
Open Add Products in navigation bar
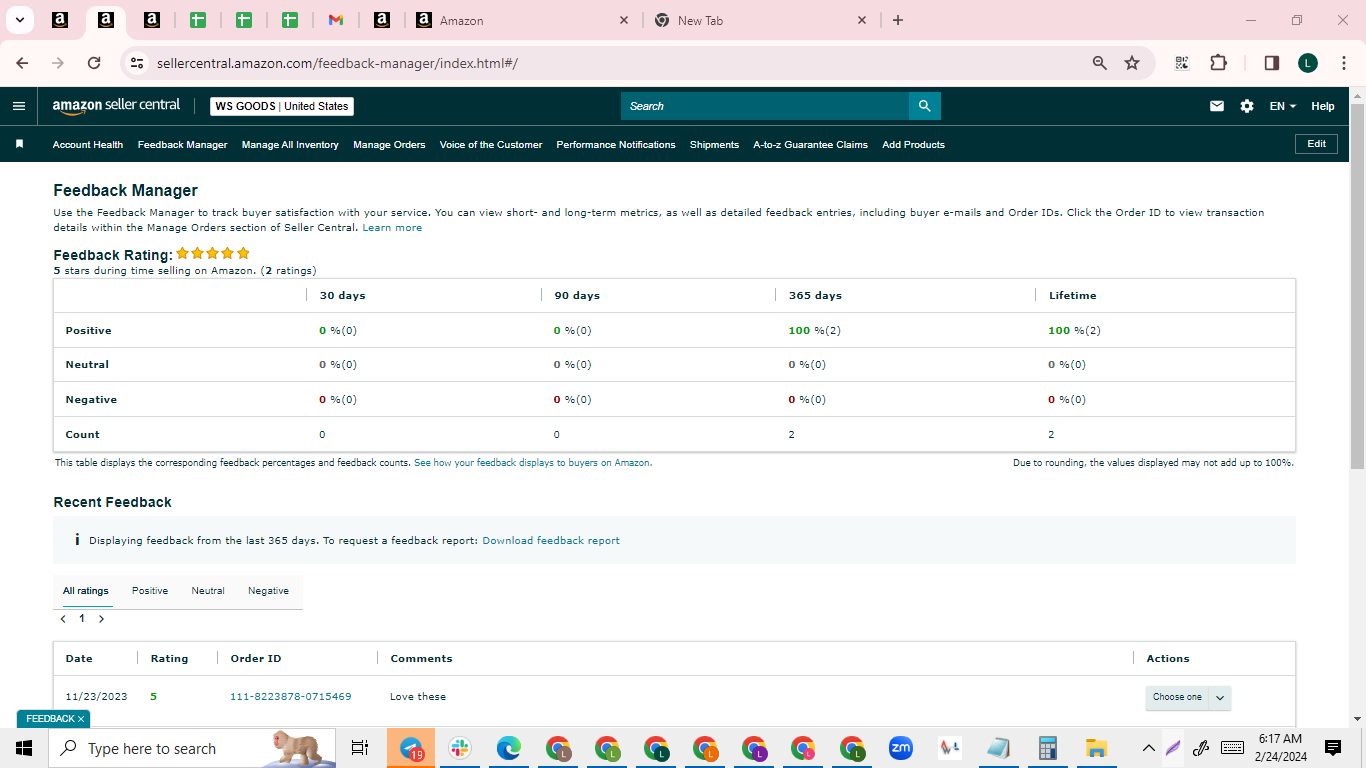point(913,145)
